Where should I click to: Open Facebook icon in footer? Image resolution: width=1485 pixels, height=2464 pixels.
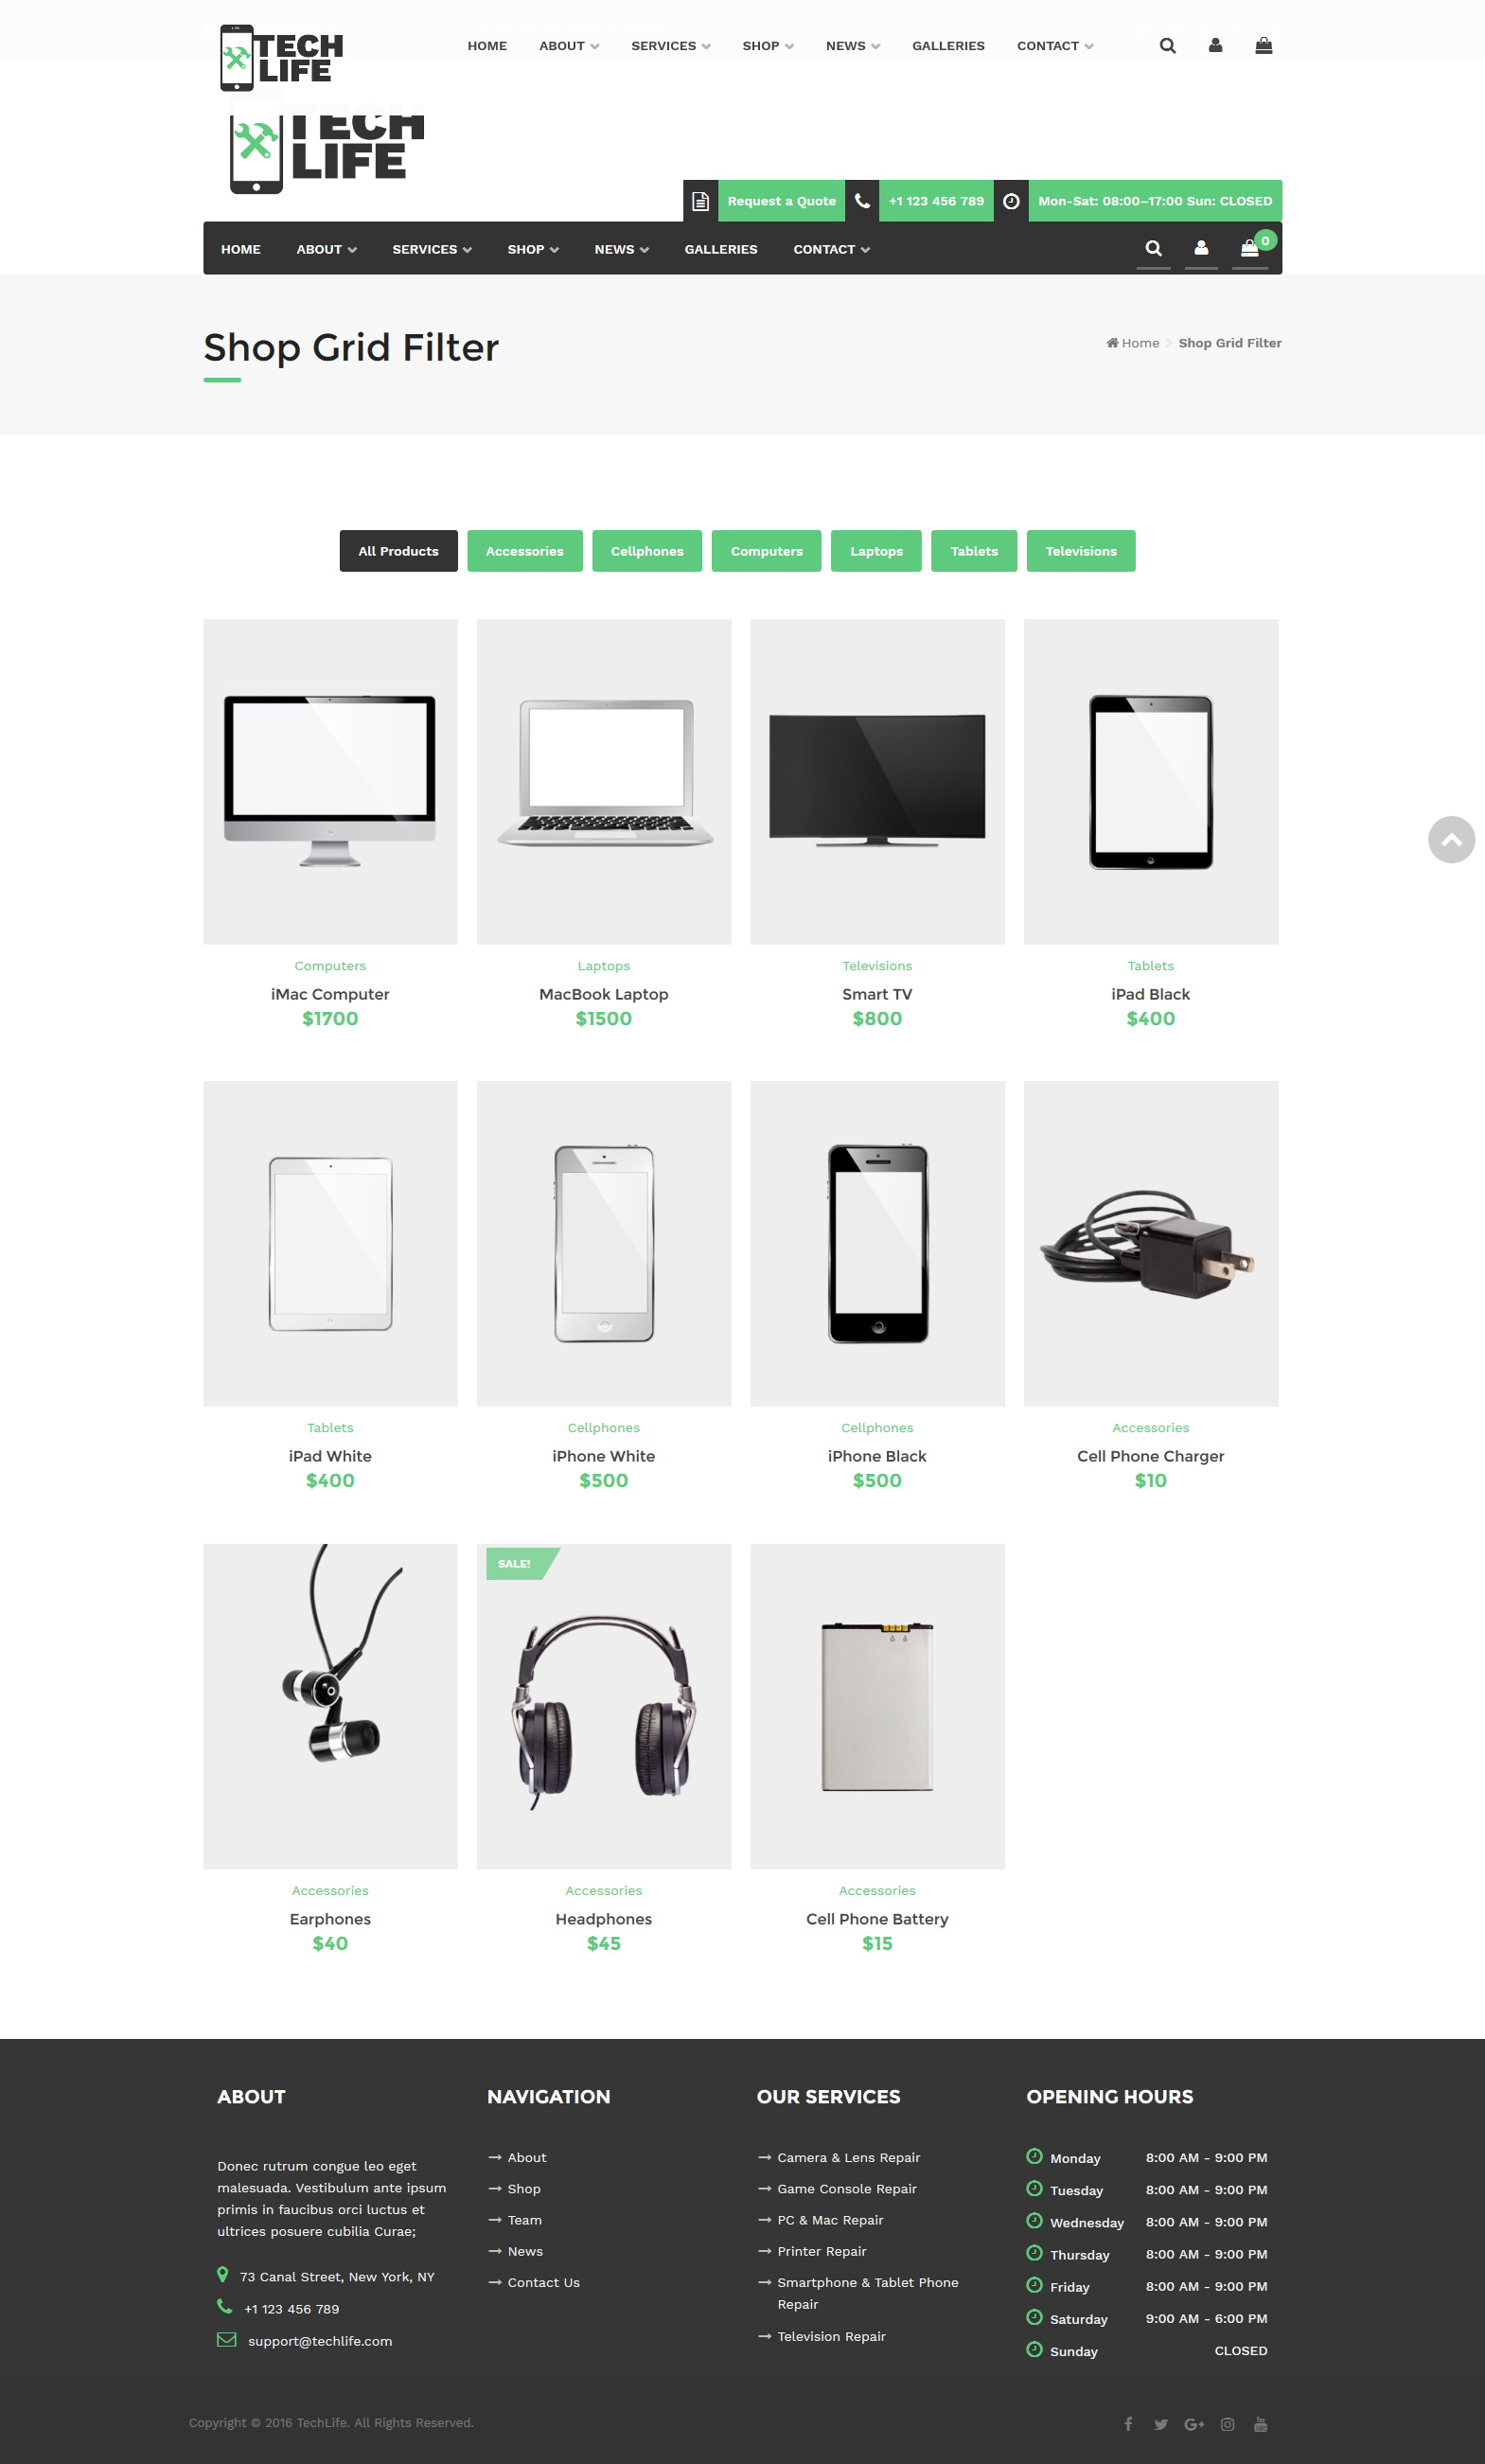pos(1128,2424)
